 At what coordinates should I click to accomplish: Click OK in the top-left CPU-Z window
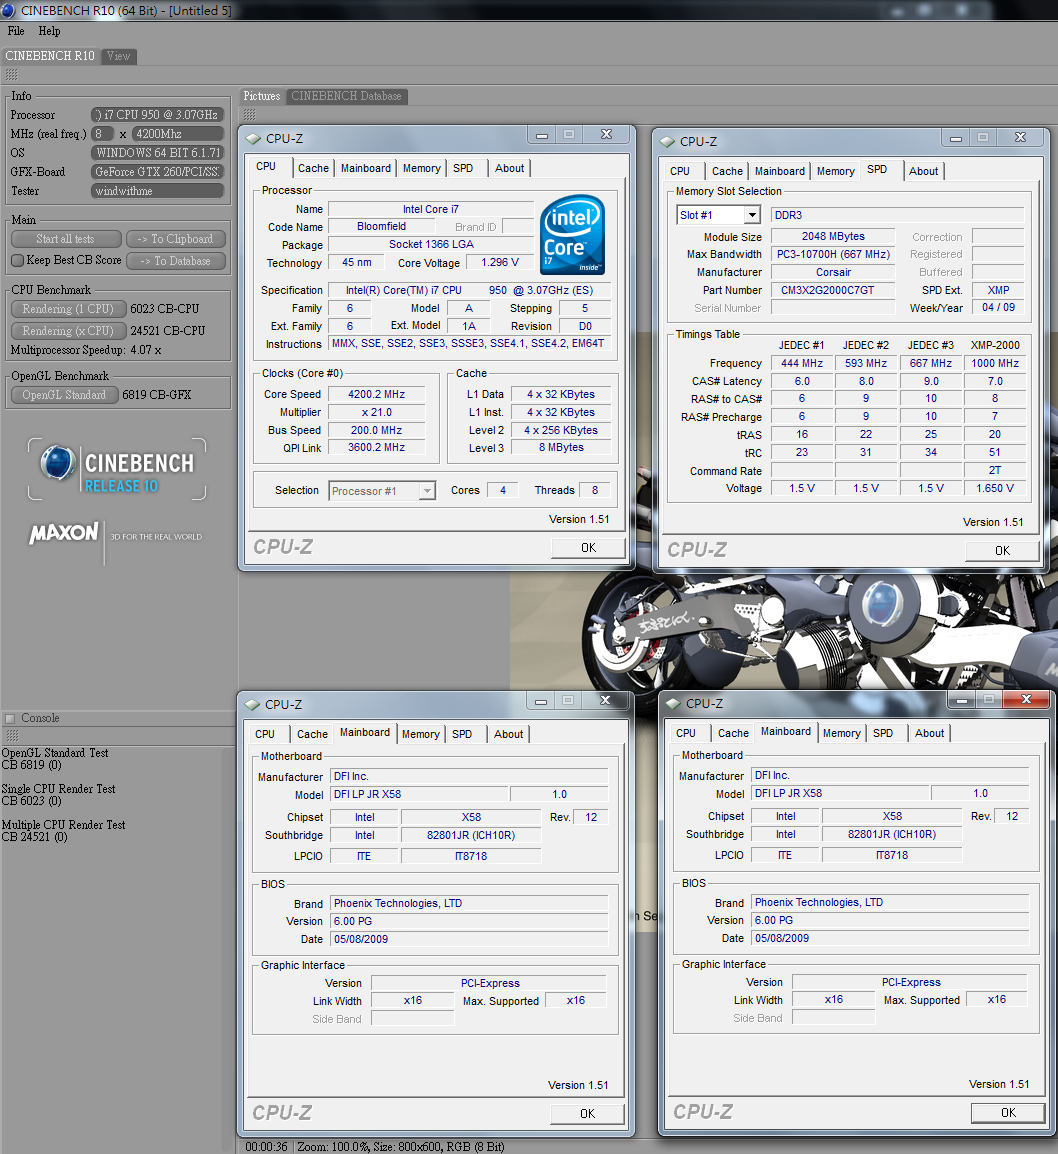coord(589,548)
